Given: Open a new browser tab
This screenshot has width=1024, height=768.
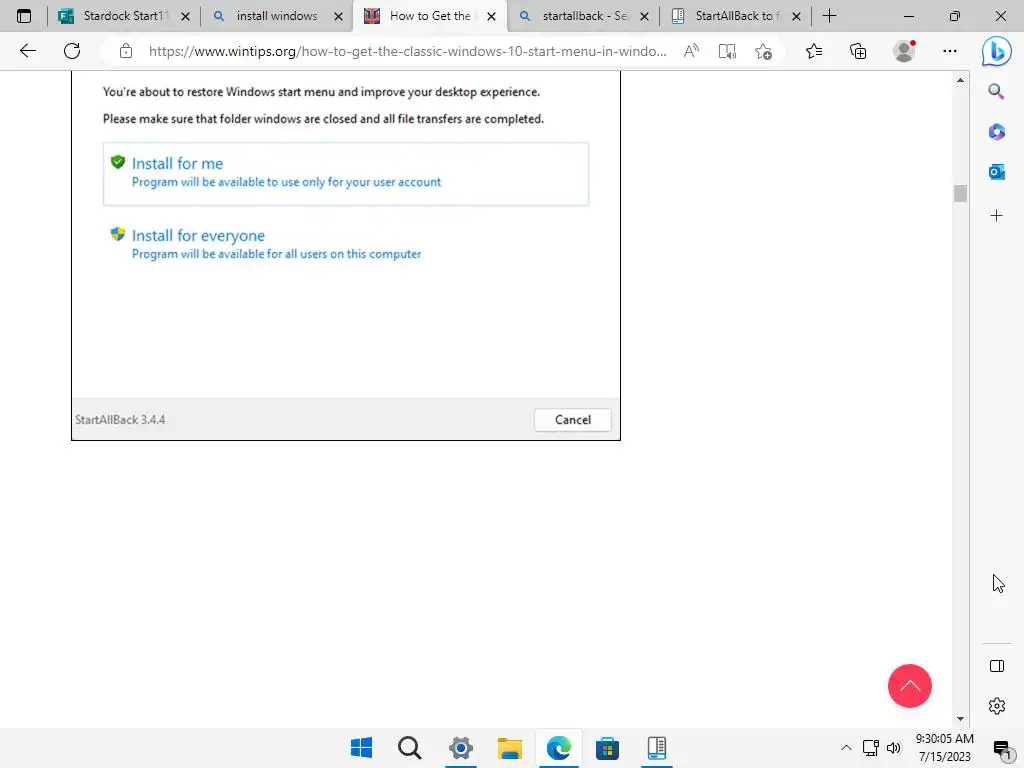Looking at the screenshot, I should (x=829, y=16).
